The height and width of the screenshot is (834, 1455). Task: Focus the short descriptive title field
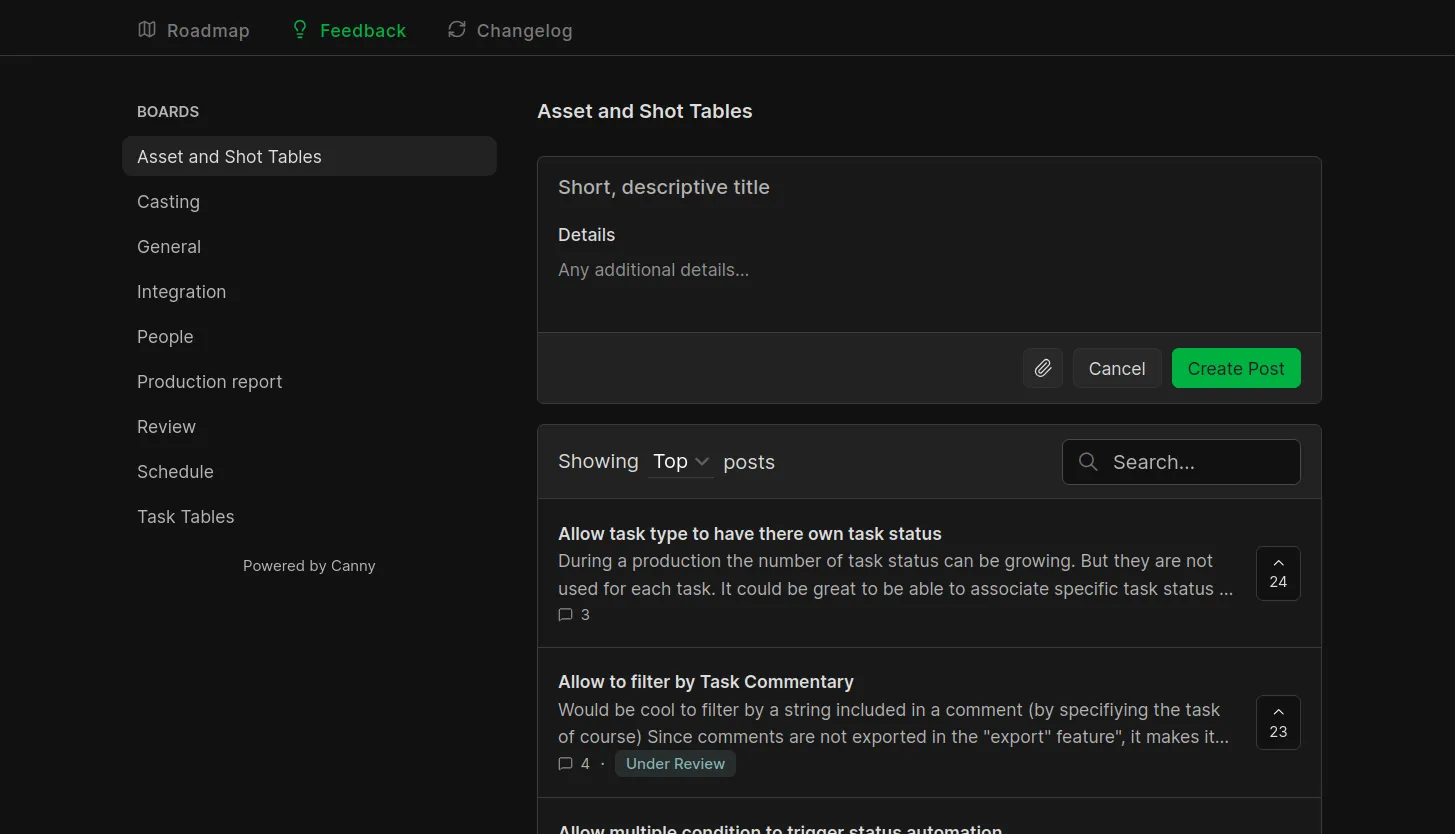point(929,187)
